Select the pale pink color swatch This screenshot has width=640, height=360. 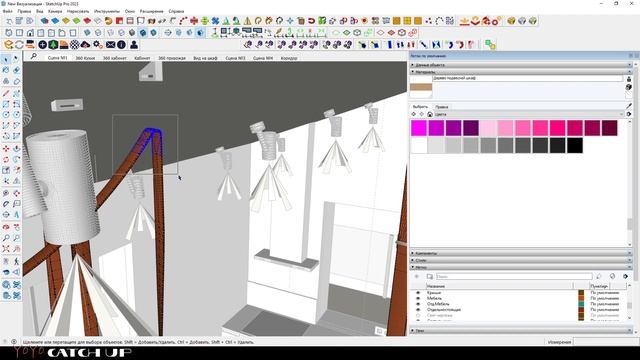[488, 128]
